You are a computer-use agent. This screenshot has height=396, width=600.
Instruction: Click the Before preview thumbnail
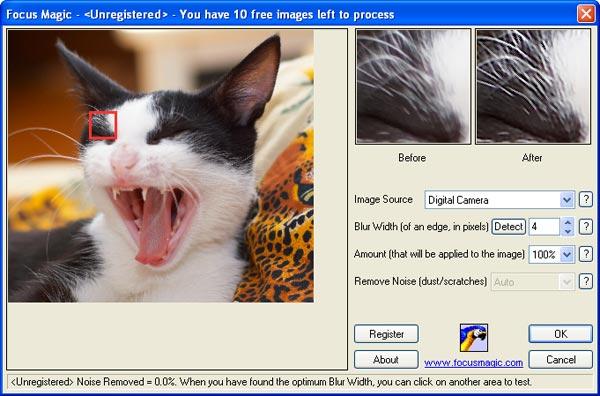(x=413, y=86)
